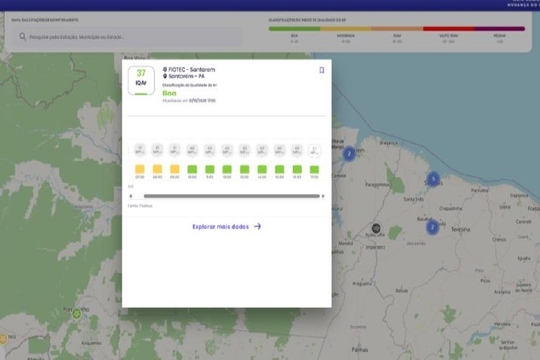The width and height of the screenshot is (540, 360).
Task: Open the cluster marker labeled 5 on map
Action: [x=433, y=179]
